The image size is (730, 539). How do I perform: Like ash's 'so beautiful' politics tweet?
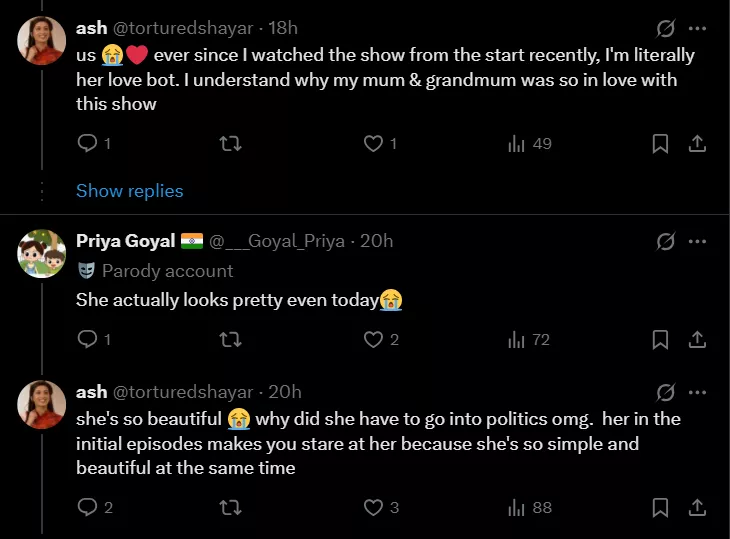pyautogui.click(x=373, y=508)
